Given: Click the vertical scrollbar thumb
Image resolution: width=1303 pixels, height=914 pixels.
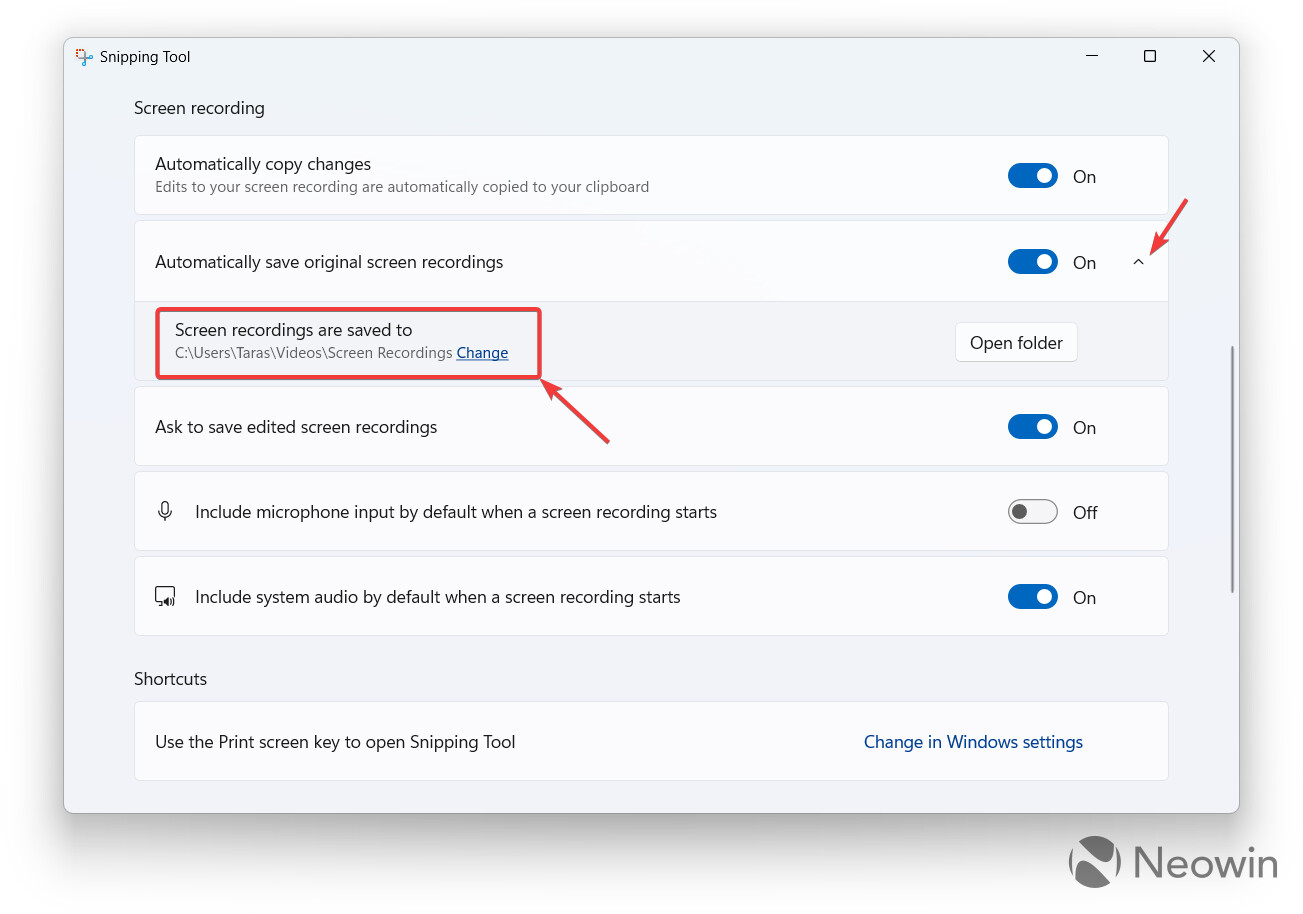Looking at the screenshot, I should point(1233,468).
